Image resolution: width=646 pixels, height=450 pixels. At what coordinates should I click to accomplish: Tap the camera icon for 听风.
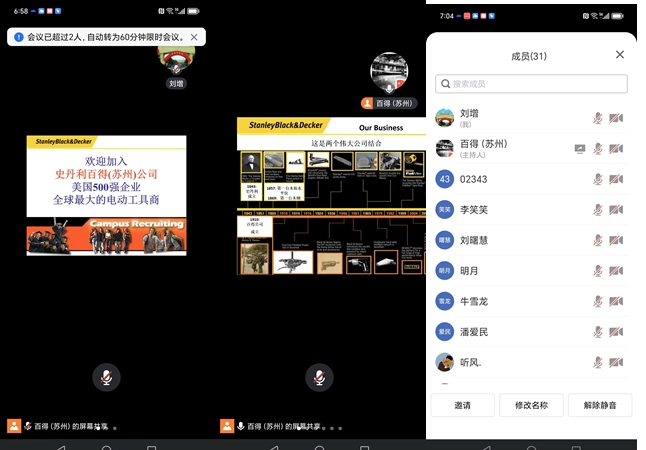tap(616, 362)
